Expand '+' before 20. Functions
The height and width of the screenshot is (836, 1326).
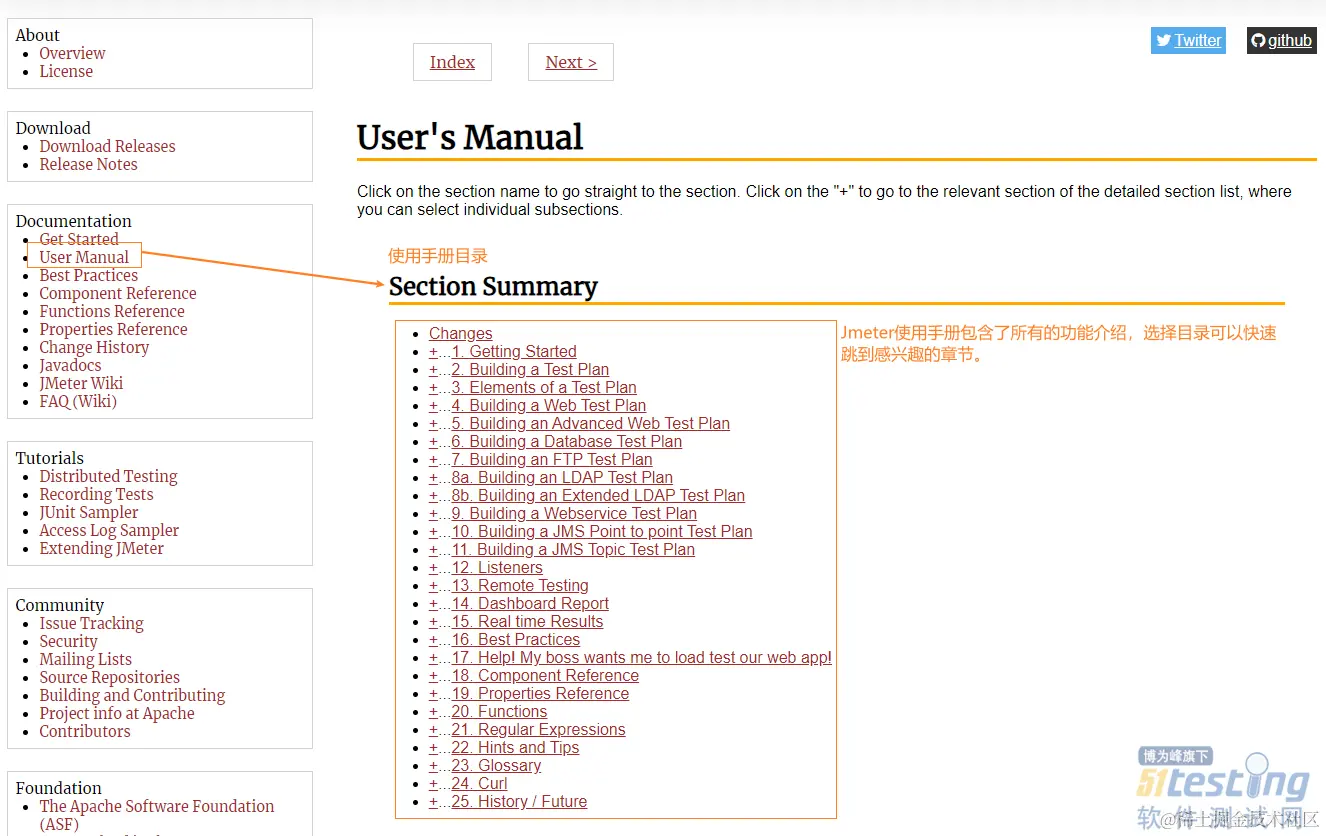click(433, 712)
